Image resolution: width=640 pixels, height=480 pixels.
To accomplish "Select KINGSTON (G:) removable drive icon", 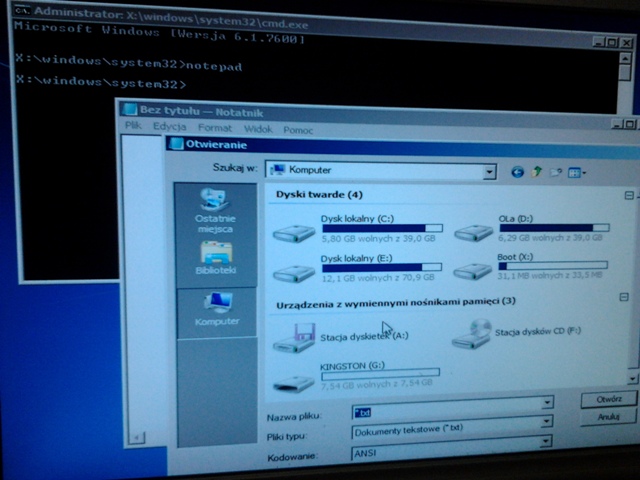I will point(293,384).
